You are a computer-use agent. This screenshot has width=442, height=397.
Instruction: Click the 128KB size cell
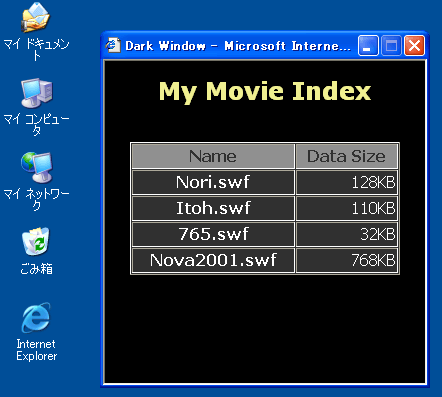tap(347, 182)
